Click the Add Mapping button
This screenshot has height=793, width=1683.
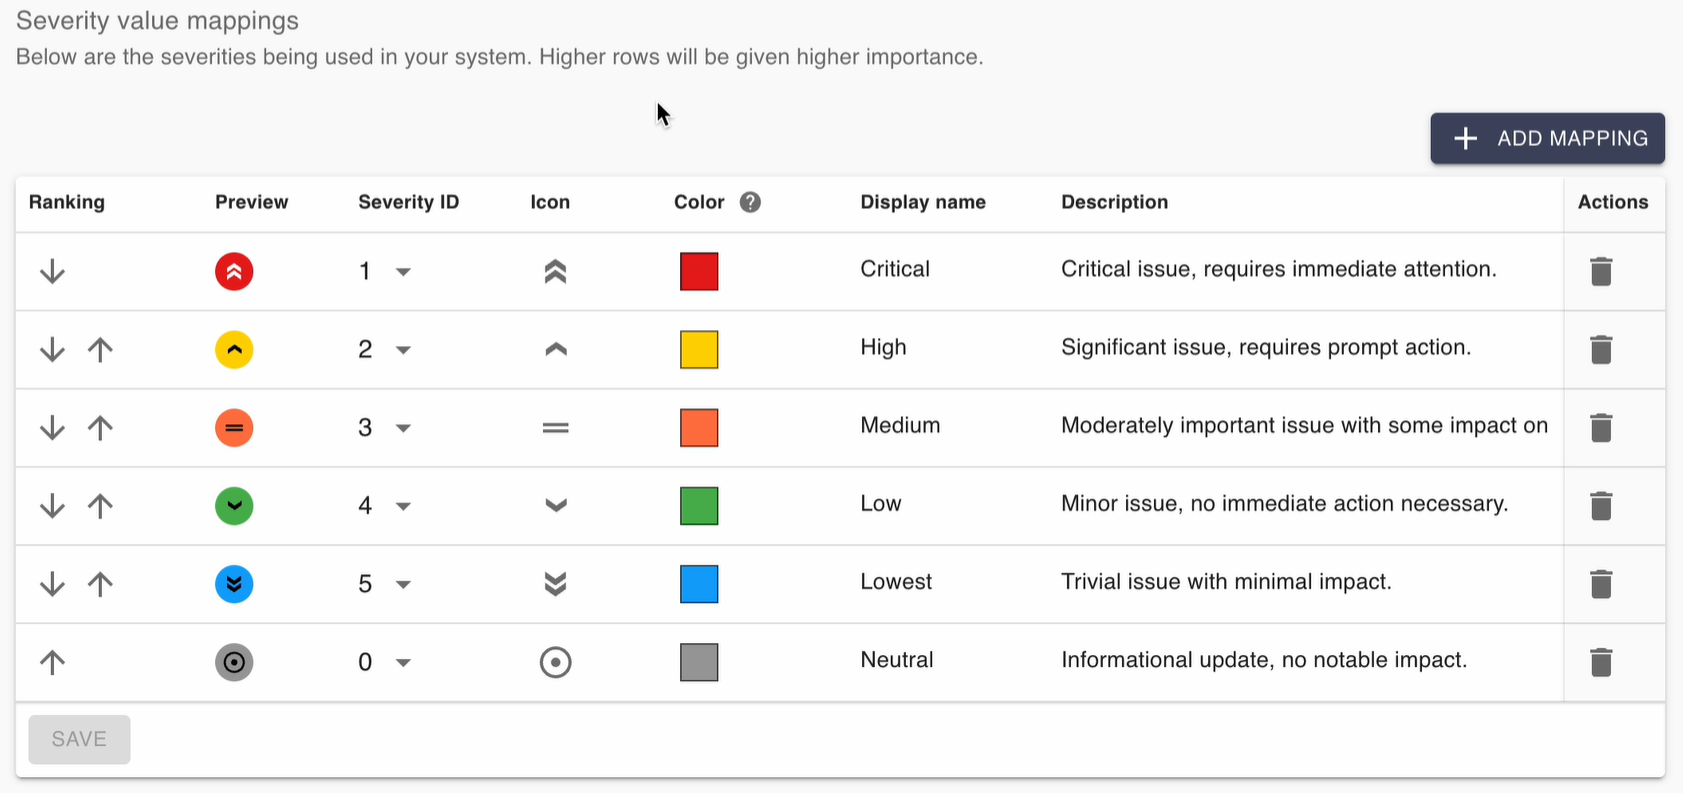pos(1547,138)
